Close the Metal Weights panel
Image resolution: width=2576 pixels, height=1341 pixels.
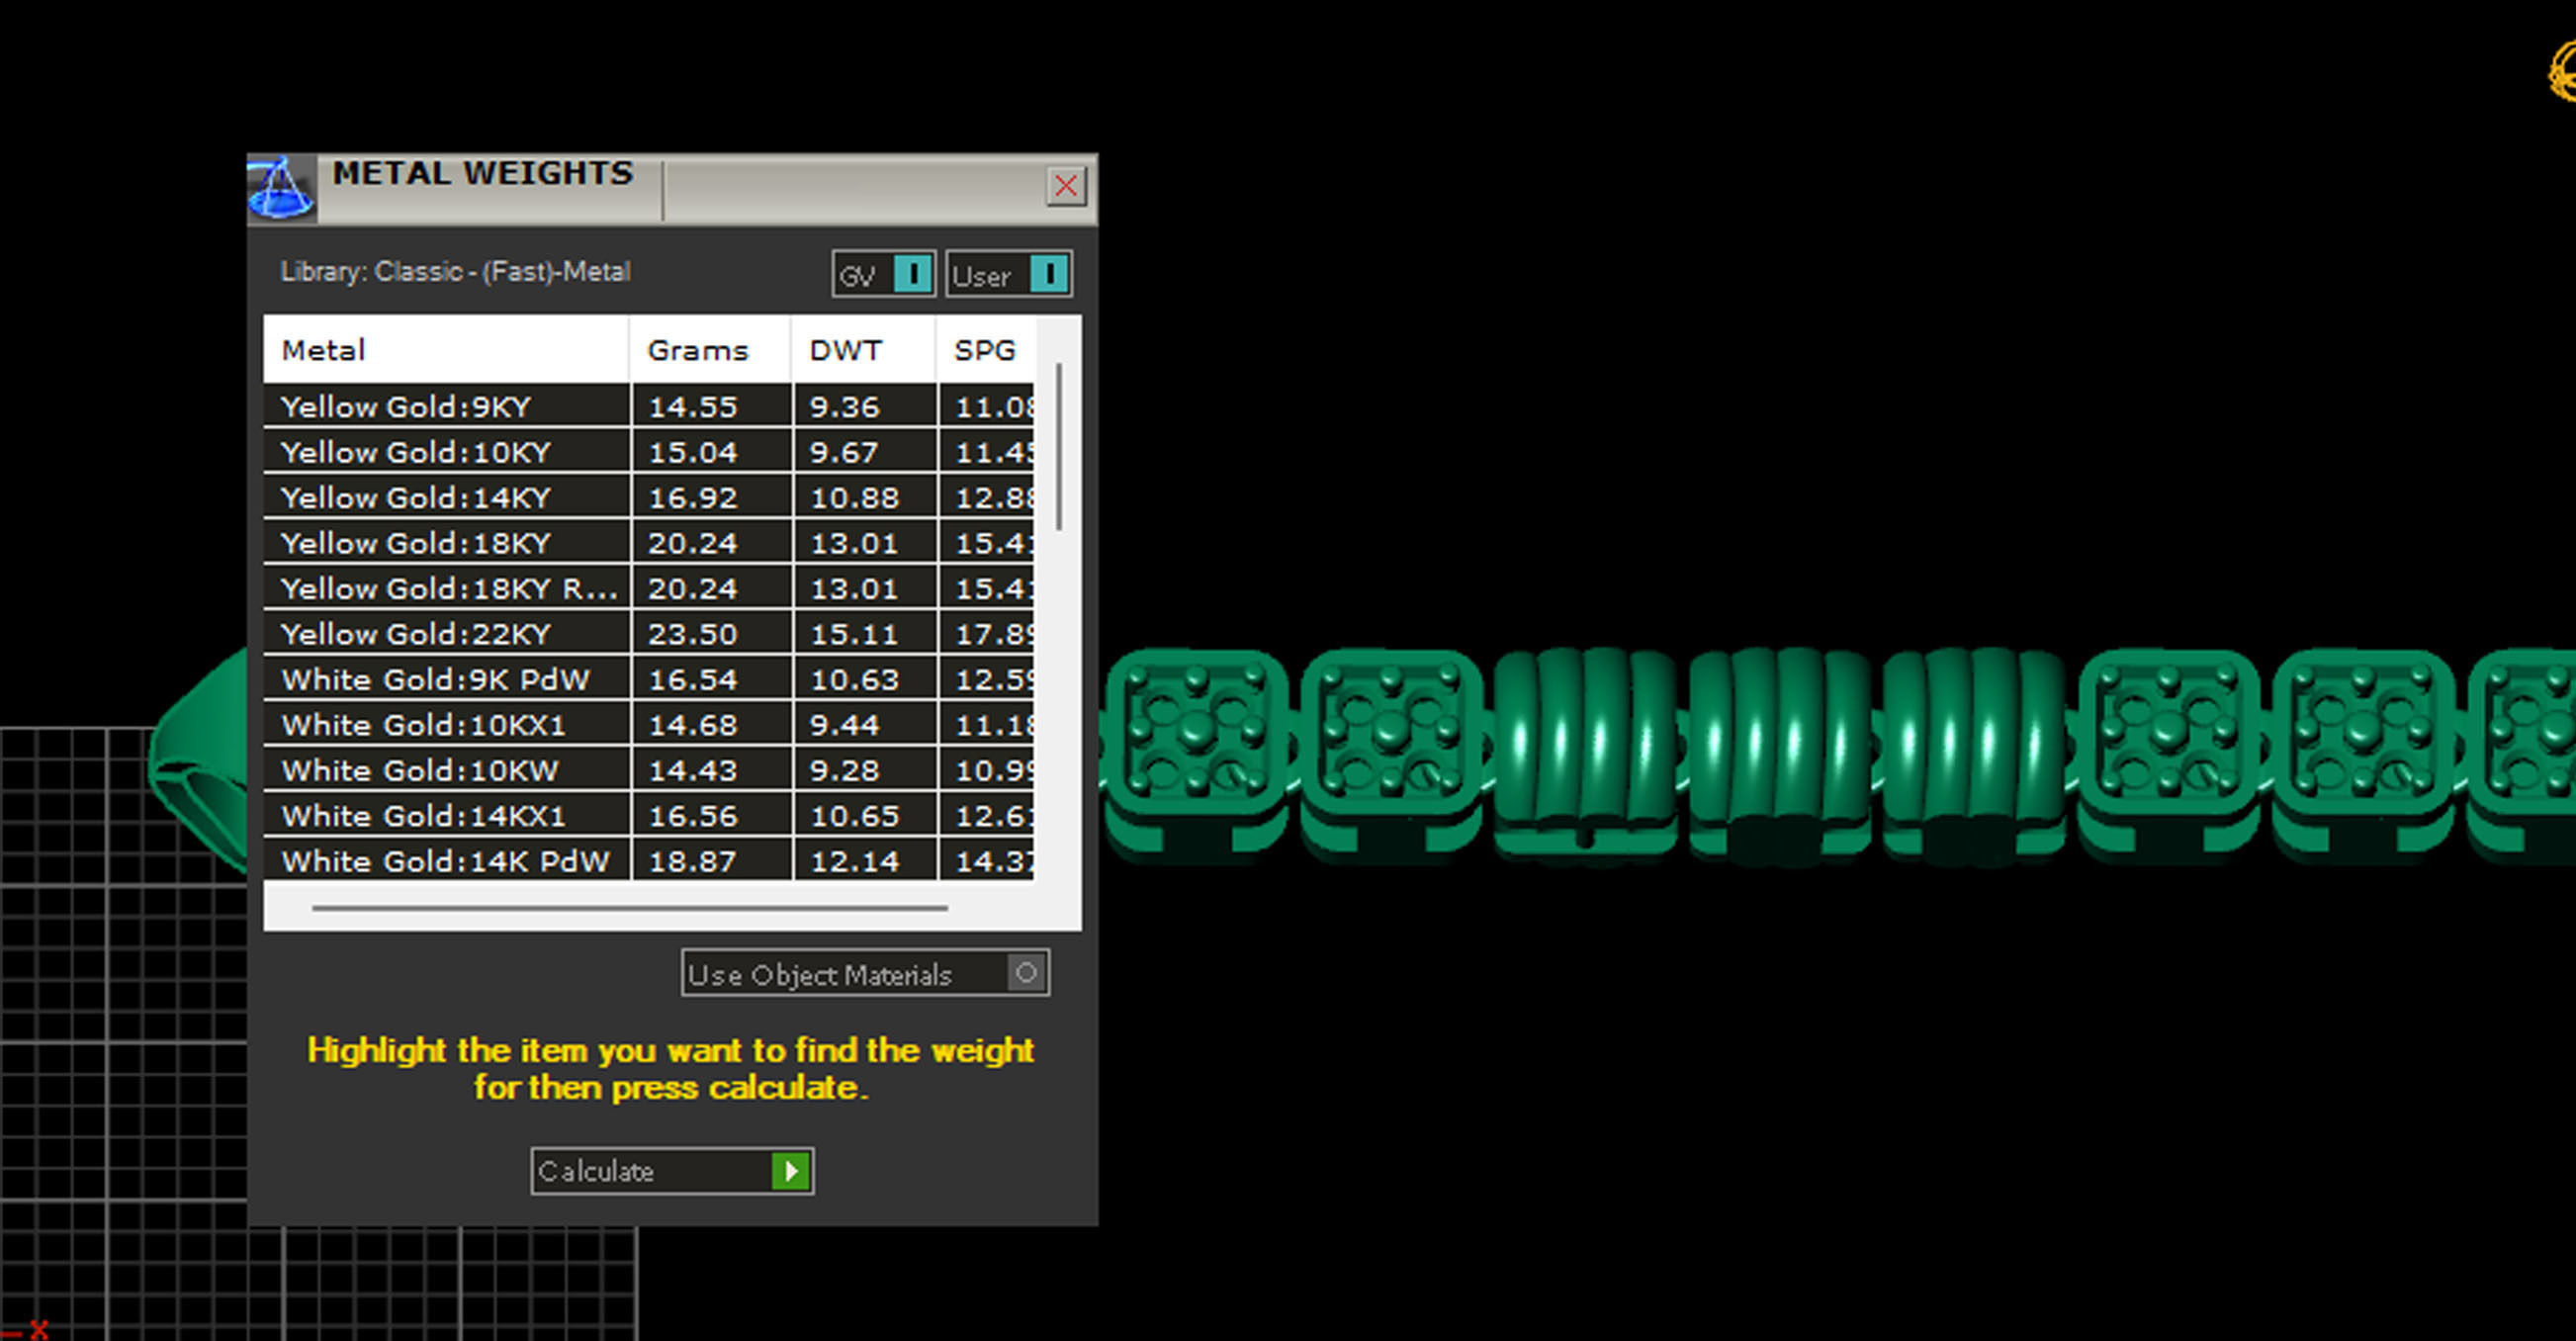[1065, 186]
